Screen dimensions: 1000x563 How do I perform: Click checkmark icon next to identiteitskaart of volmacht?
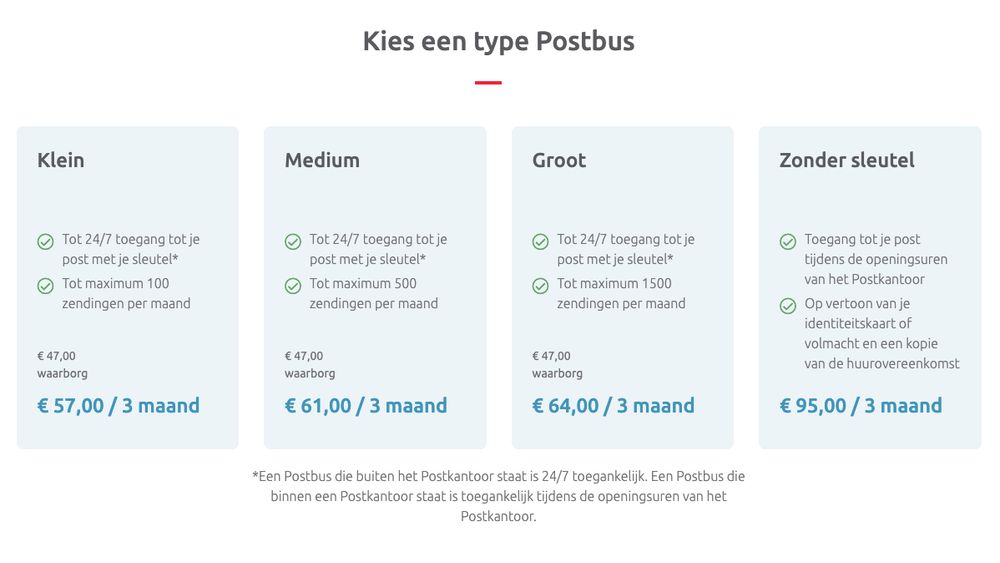pos(788,306)
